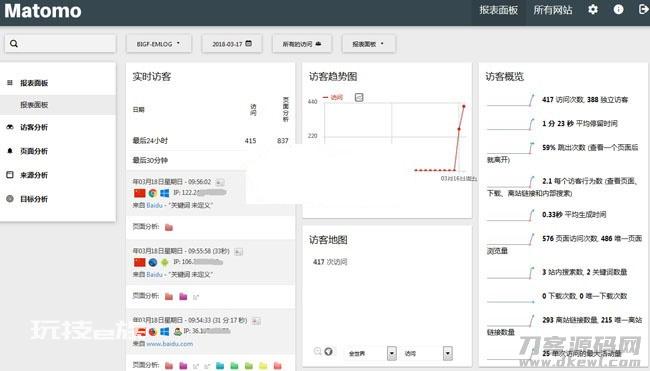
Task: Click the logout icon at top right
Action: point(643,10)
